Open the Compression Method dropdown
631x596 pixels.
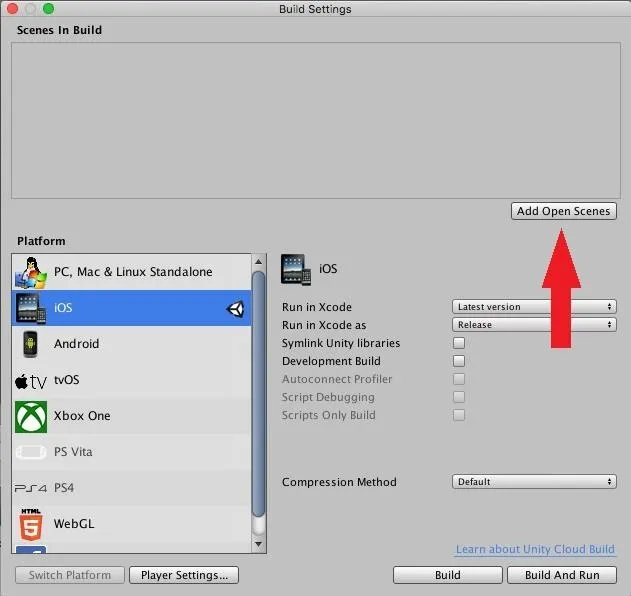534,482
